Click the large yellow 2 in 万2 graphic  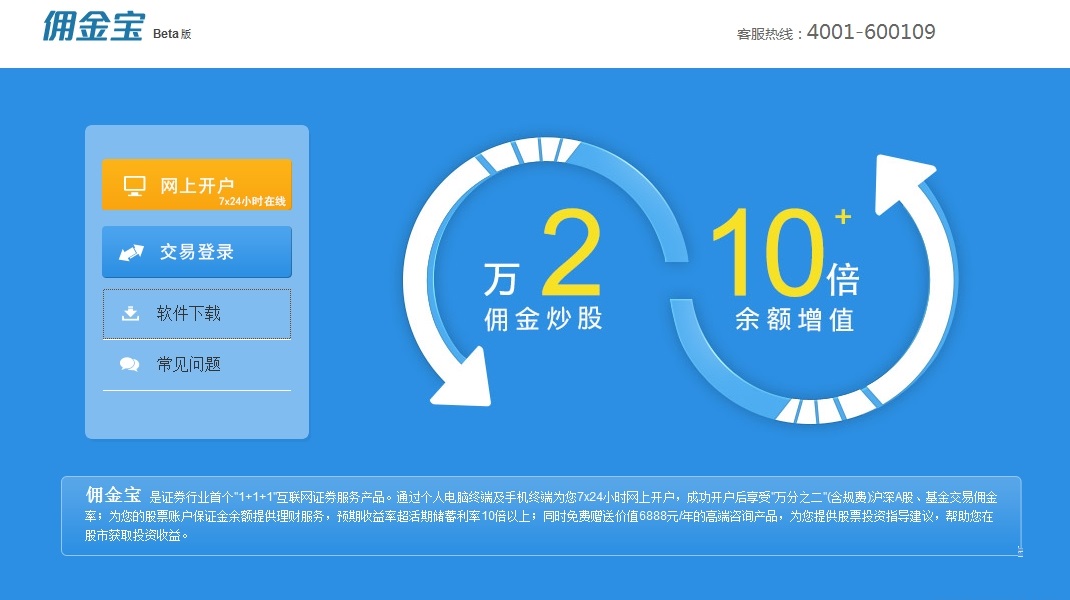click(566, 248)
